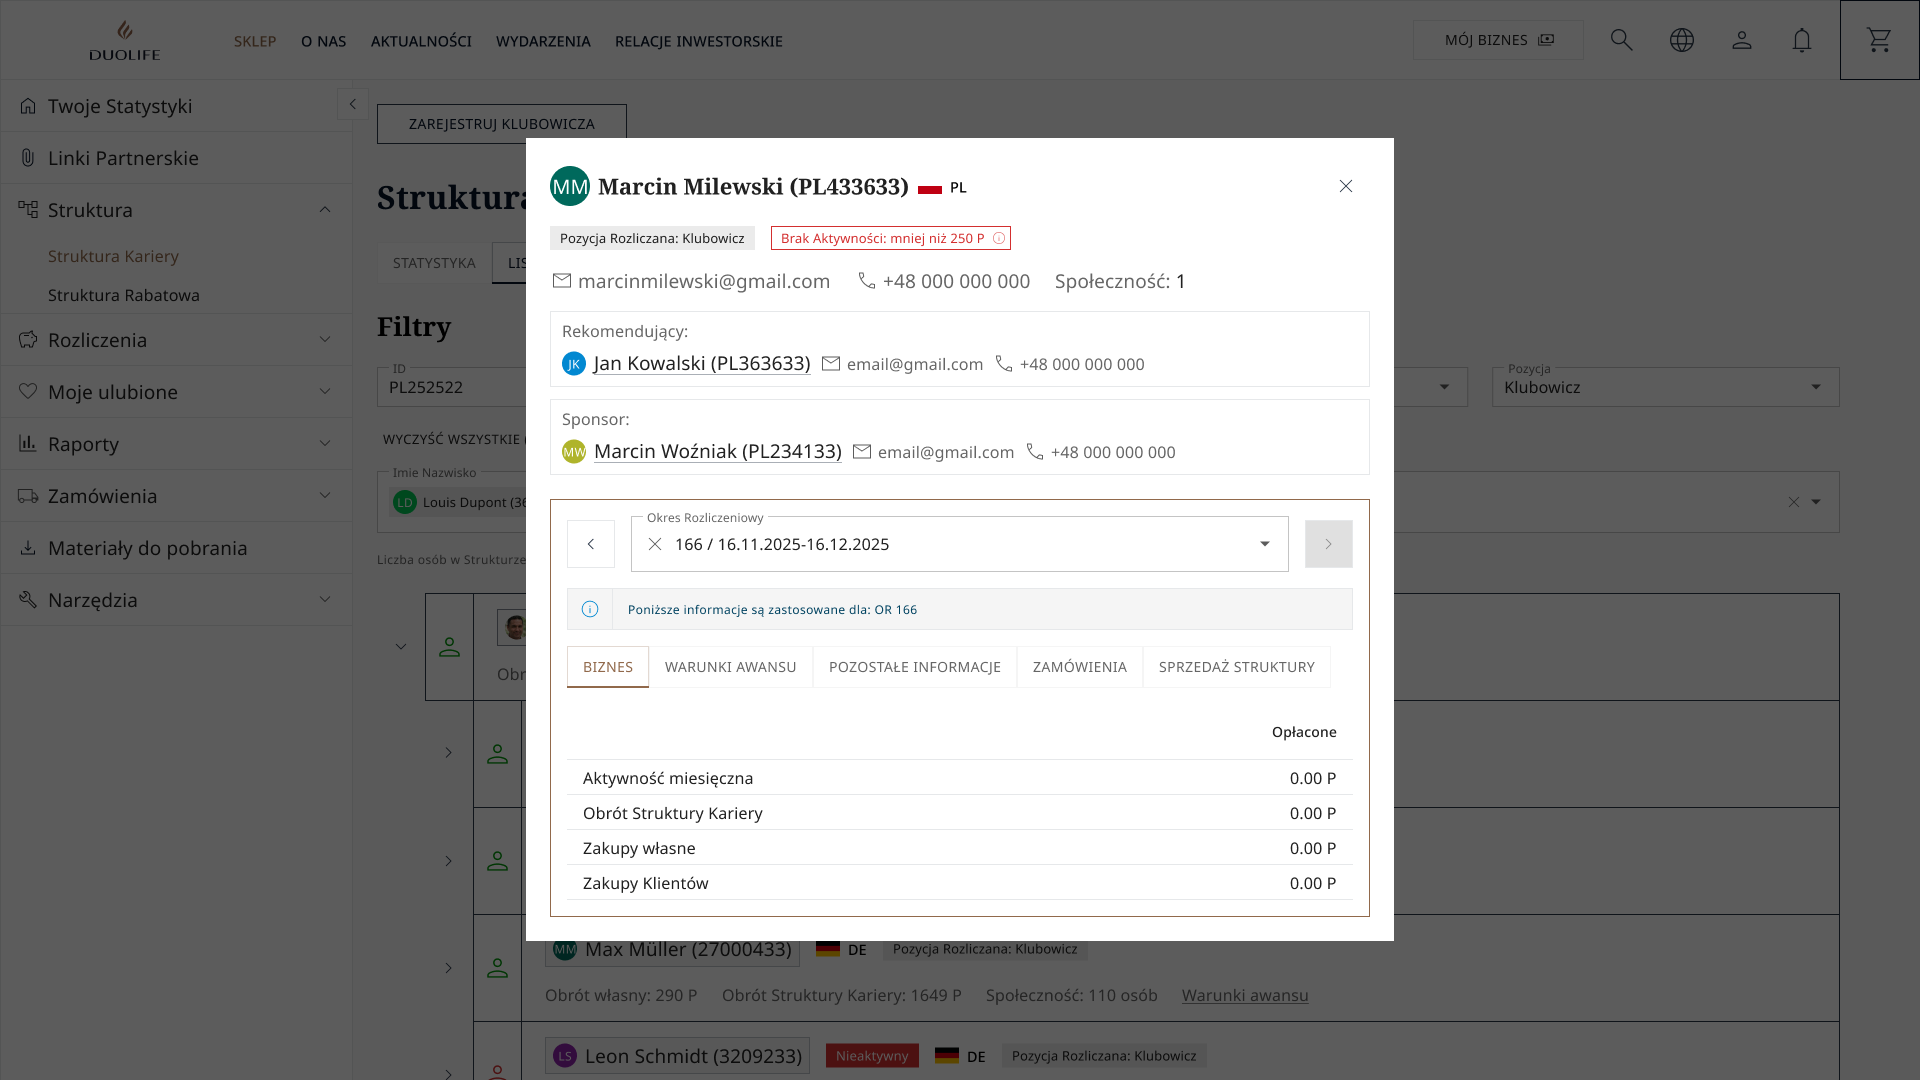Viewport: 1920px width, 1080px height.
Task: Open the user account icon
Action: 1741,40
